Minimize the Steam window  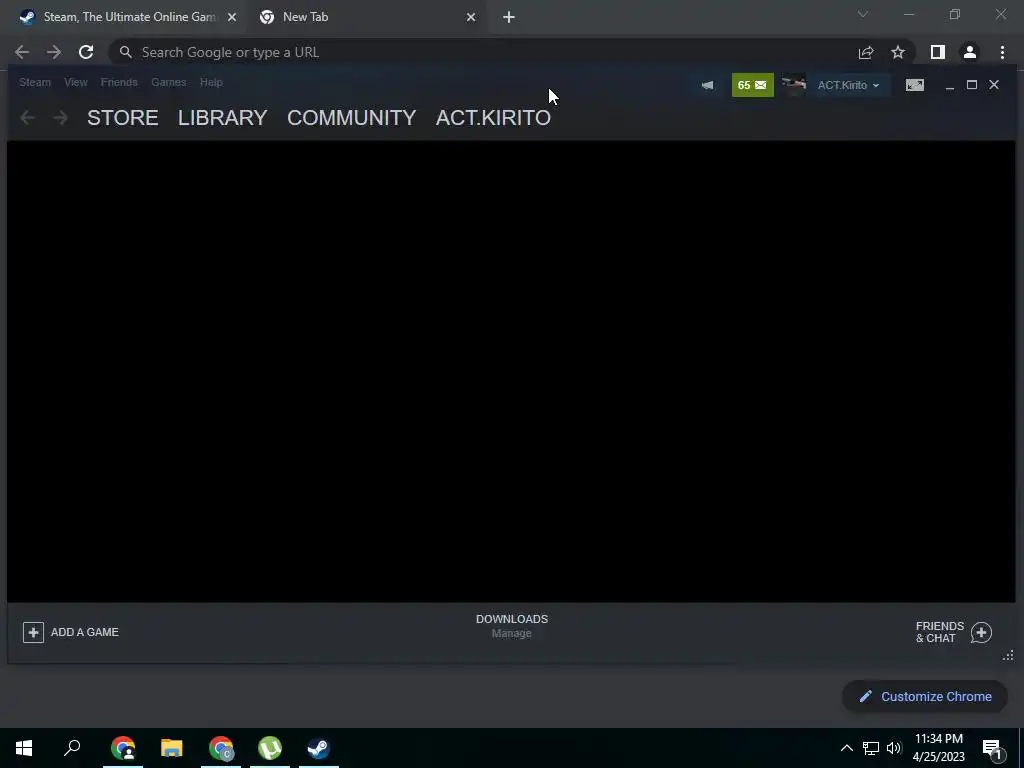tap(950, 86)
